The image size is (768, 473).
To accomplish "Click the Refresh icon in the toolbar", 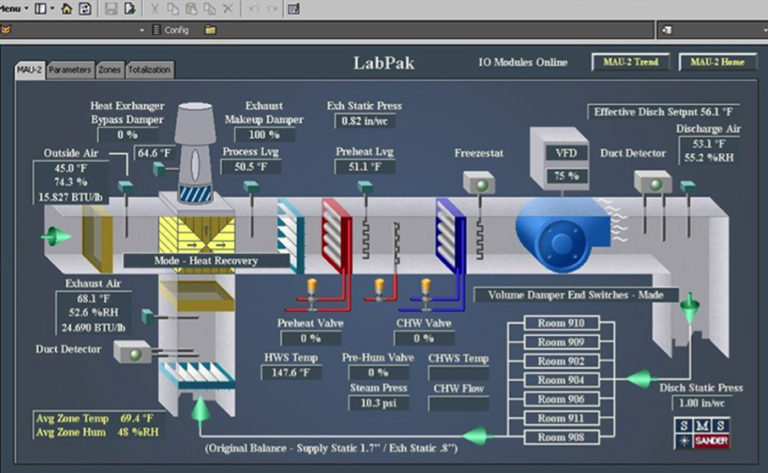I will tap(84, 8).
